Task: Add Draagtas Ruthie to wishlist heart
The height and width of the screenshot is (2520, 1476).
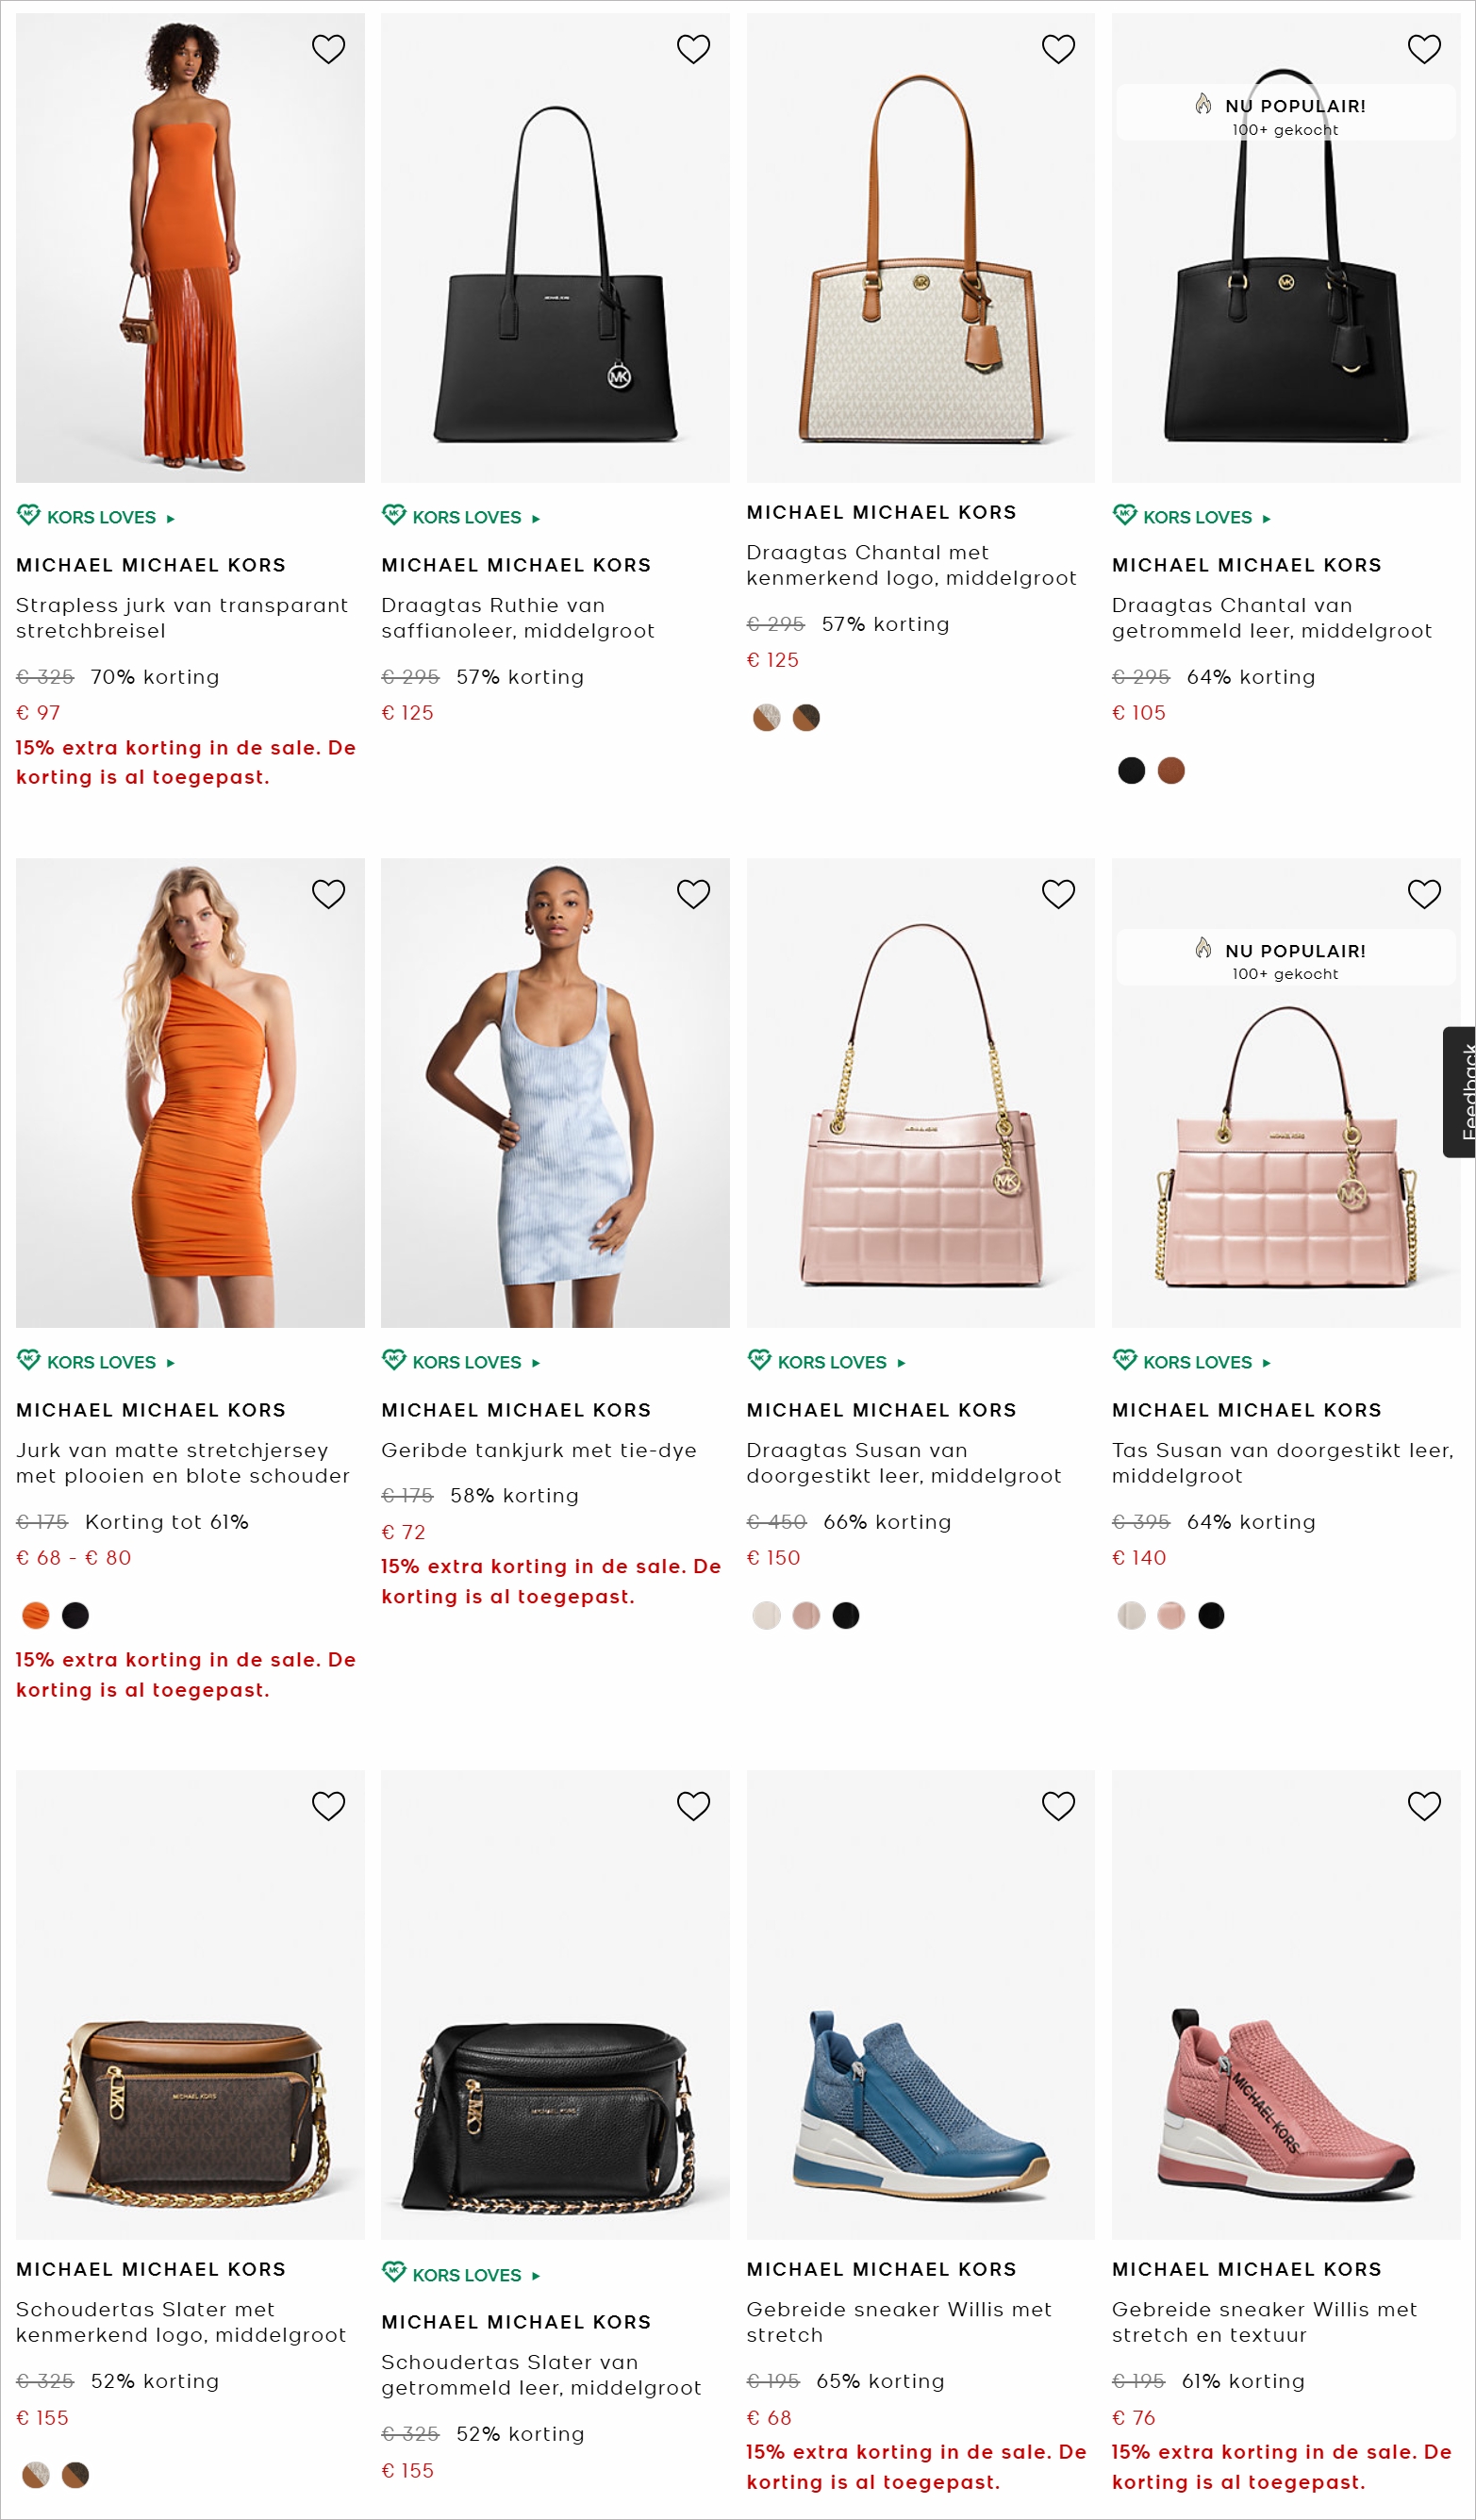Action: click(693, 49)
